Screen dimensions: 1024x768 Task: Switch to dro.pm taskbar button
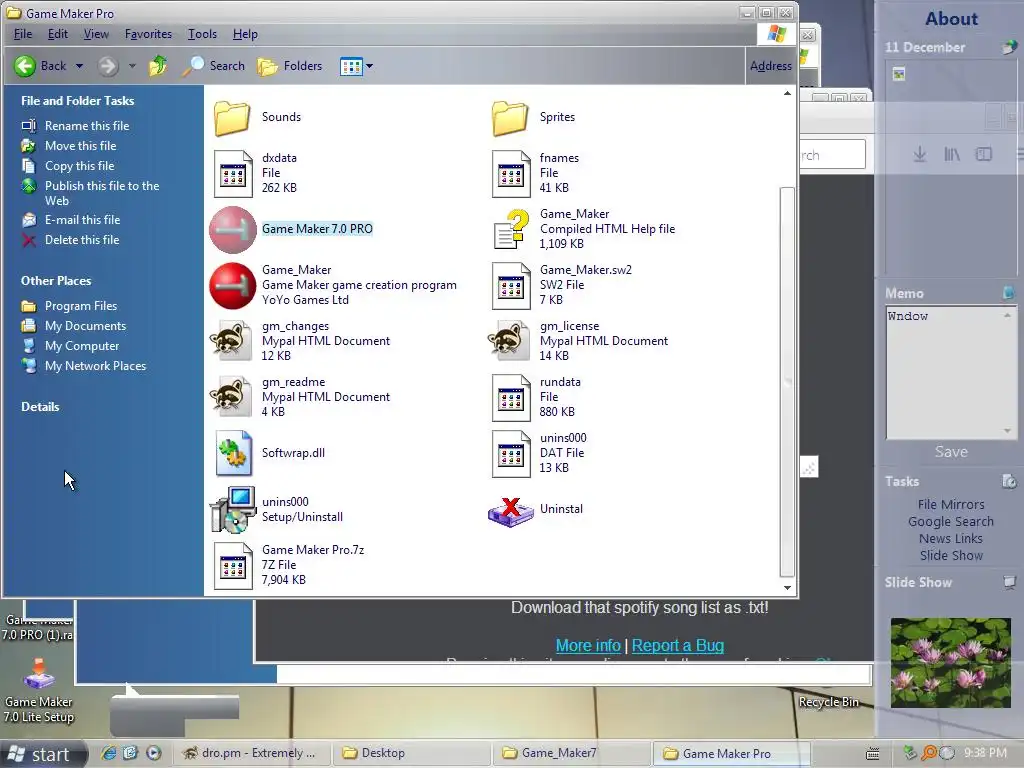point(250,753)
